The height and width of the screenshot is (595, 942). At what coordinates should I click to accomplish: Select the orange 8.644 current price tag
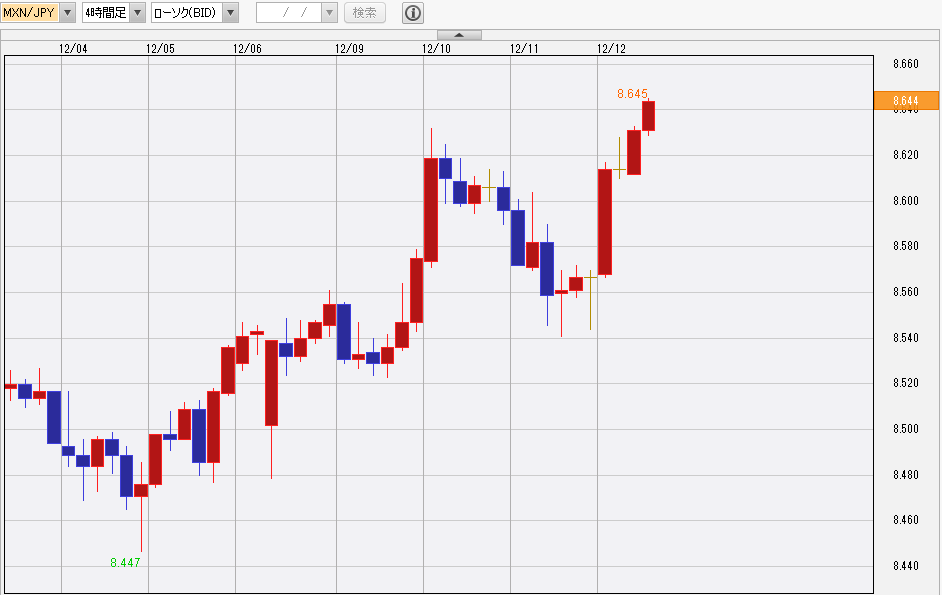click(x=906, y=100)
